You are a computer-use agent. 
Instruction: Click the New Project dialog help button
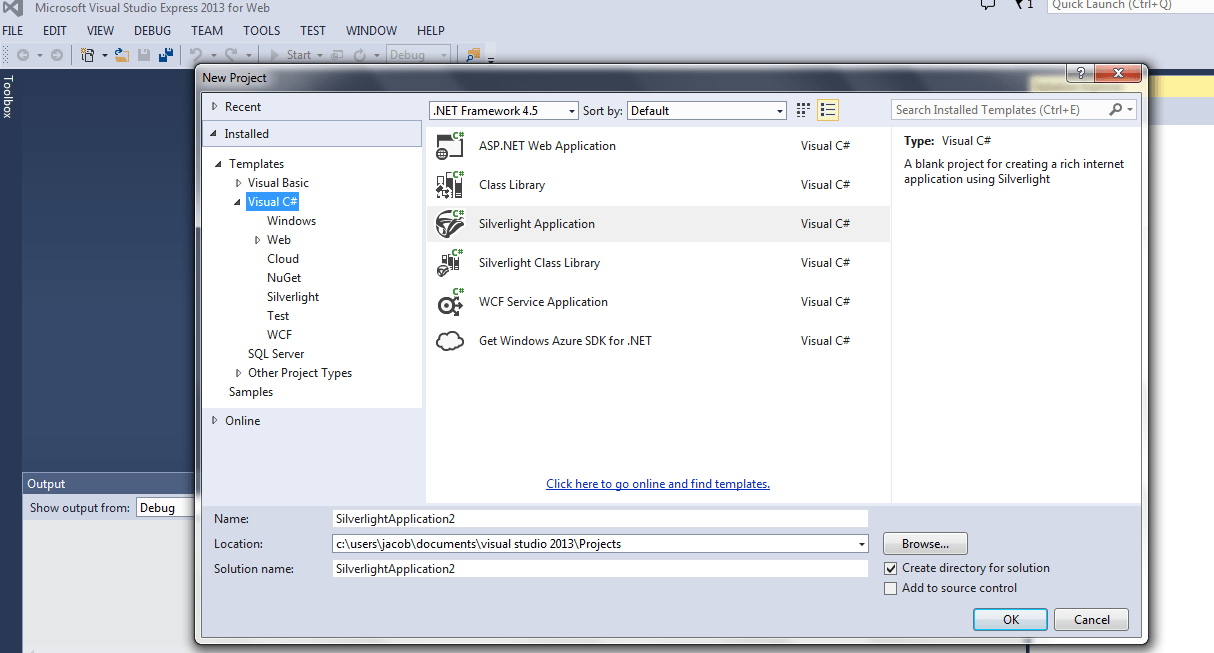(x=1079, y=73)
